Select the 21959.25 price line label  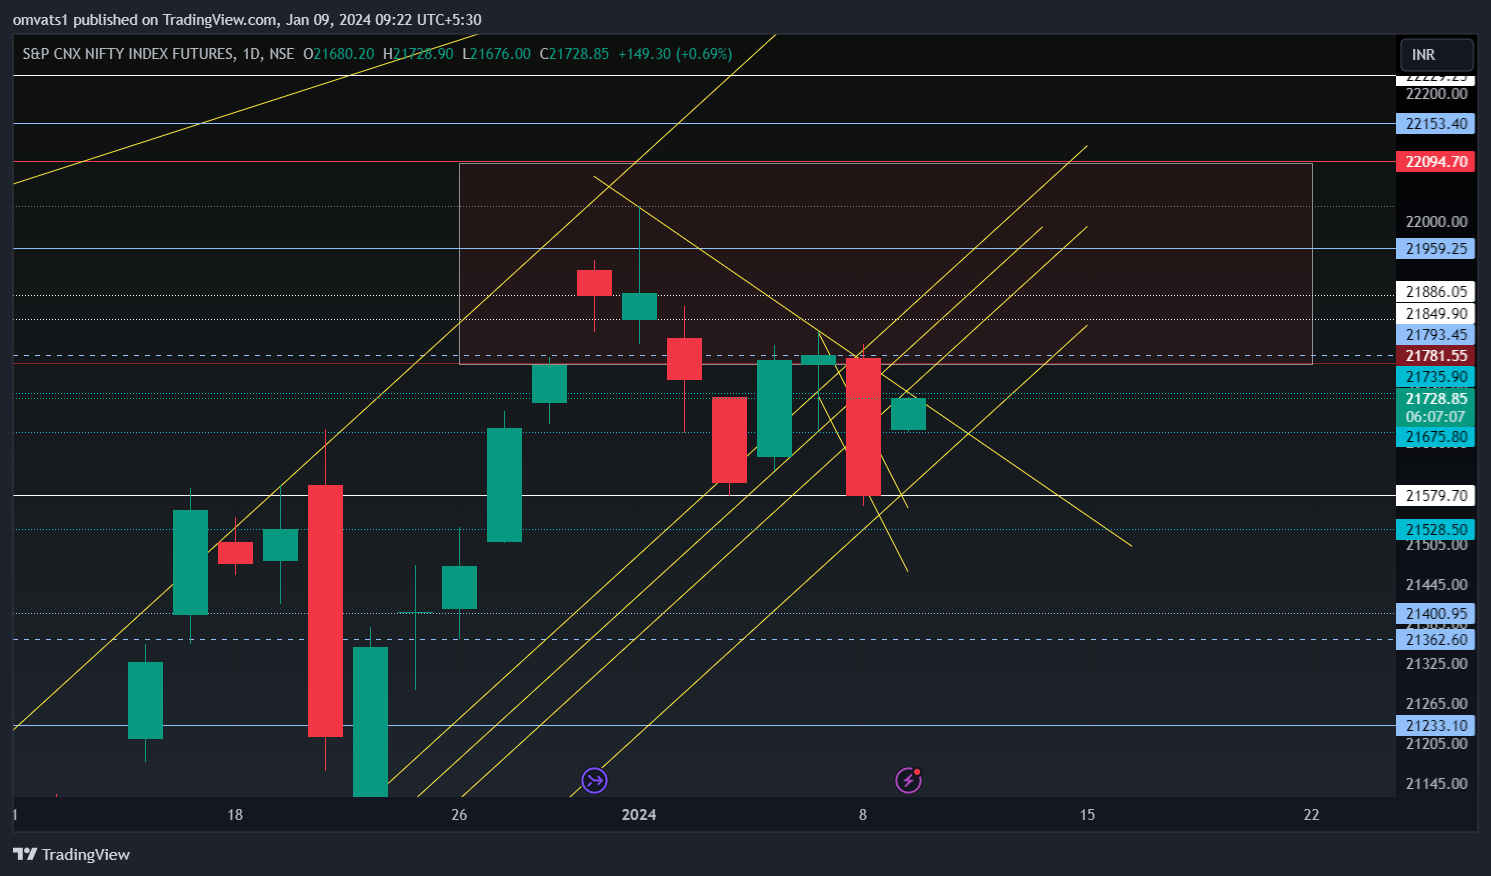[1436, 249]
